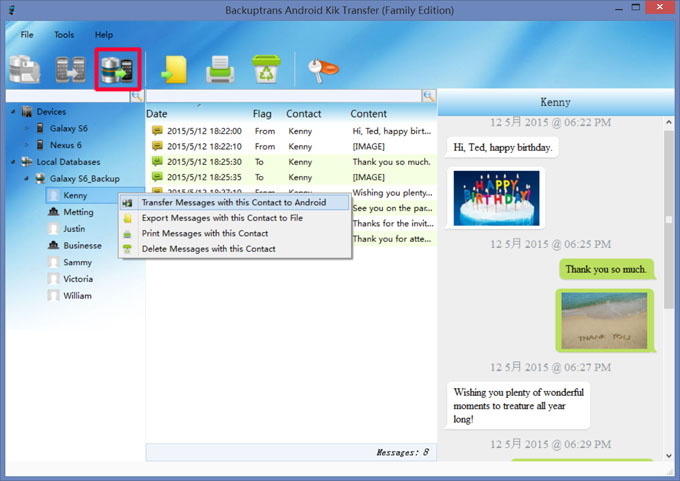Open the Help menu
This screenshot has height=481, width=680.
pos(104,34)
